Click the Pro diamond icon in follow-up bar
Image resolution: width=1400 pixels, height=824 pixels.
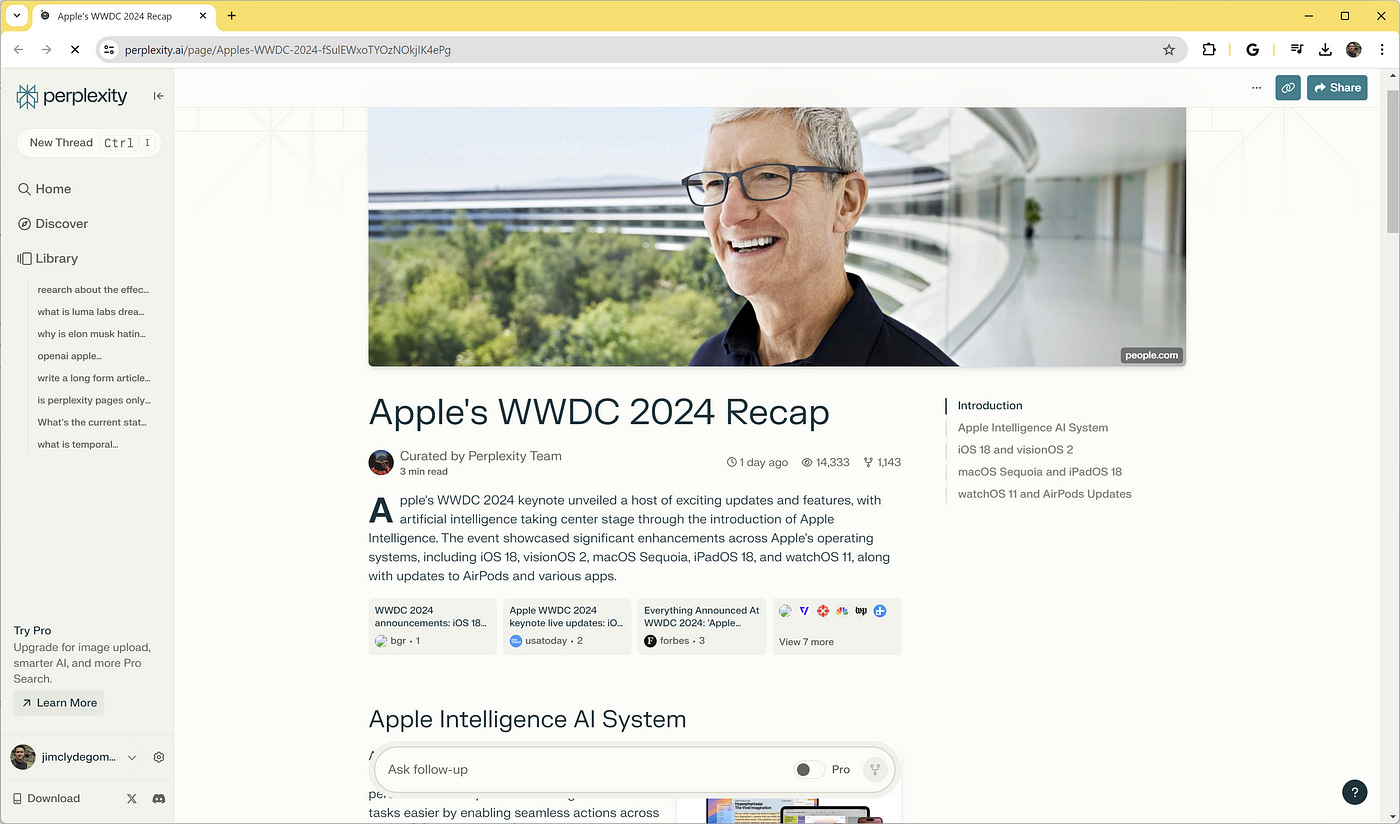point(875,769)
